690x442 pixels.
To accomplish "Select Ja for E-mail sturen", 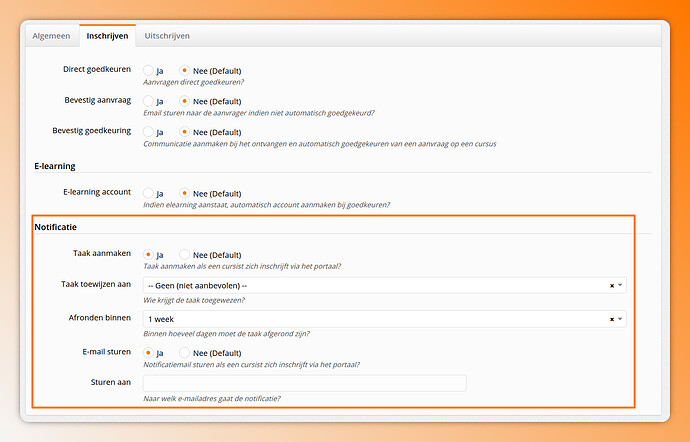I will 148,353.
